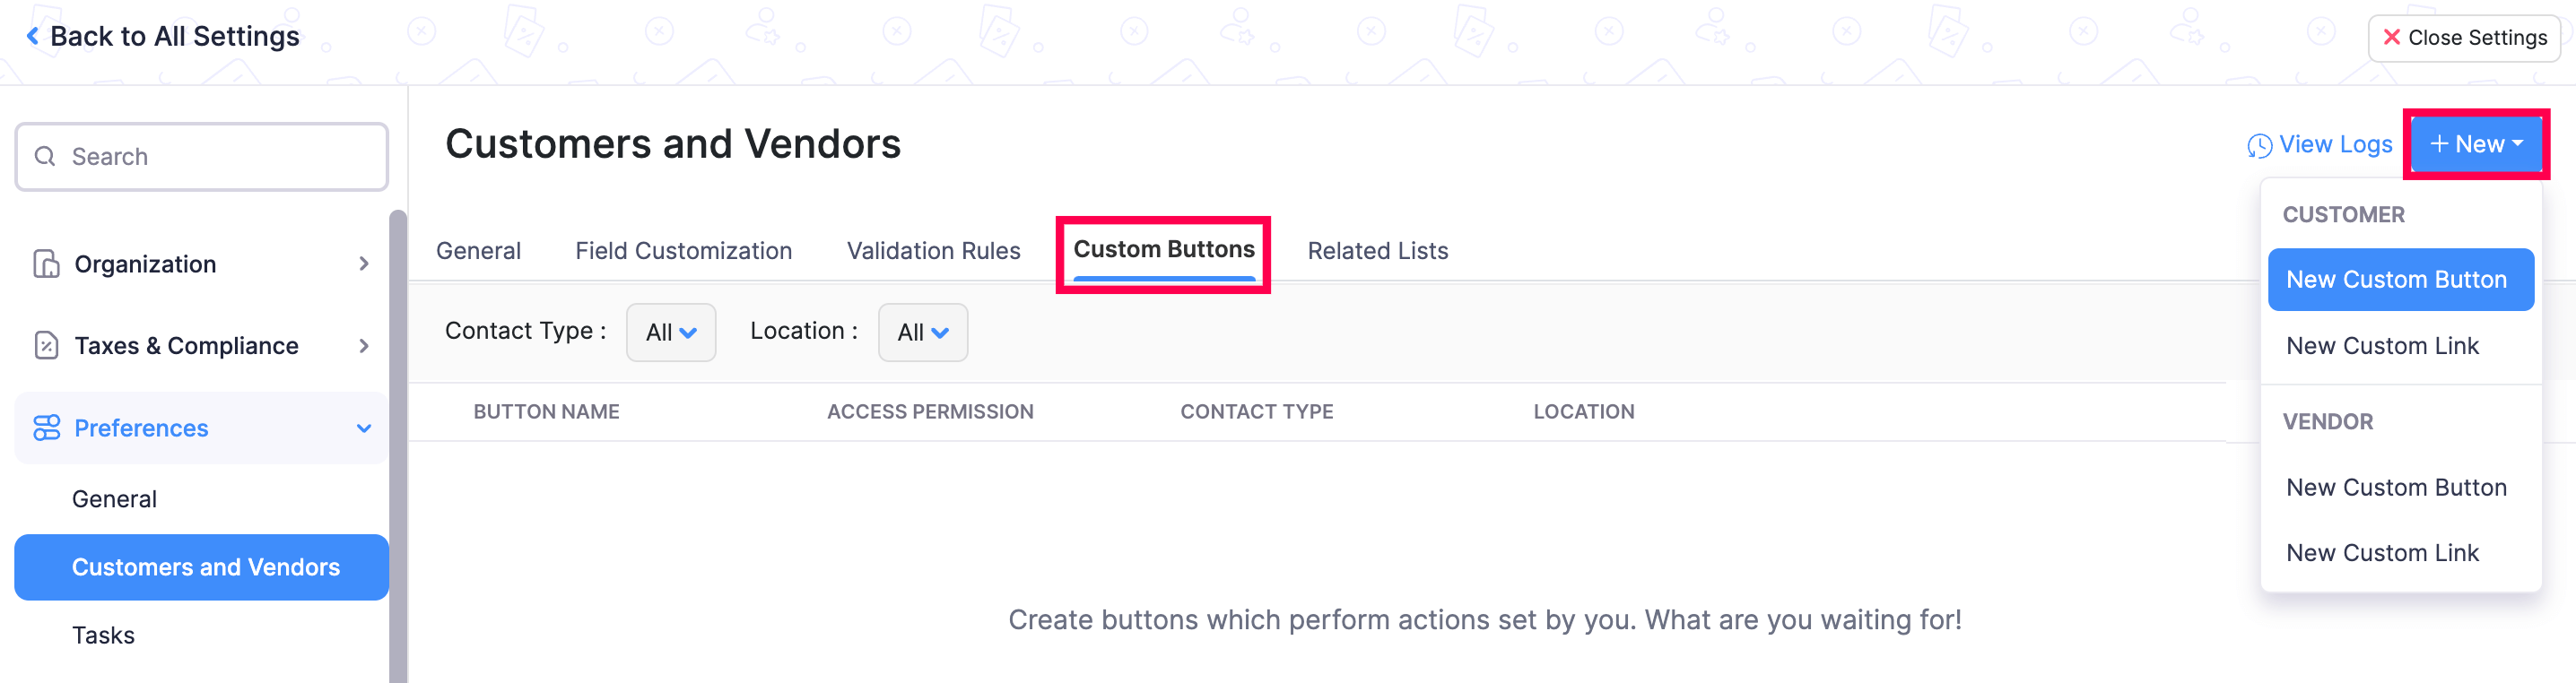Click the red X icon on Close Settings
This screenshot has height=683, width=2576.
tap(2392, 37)
